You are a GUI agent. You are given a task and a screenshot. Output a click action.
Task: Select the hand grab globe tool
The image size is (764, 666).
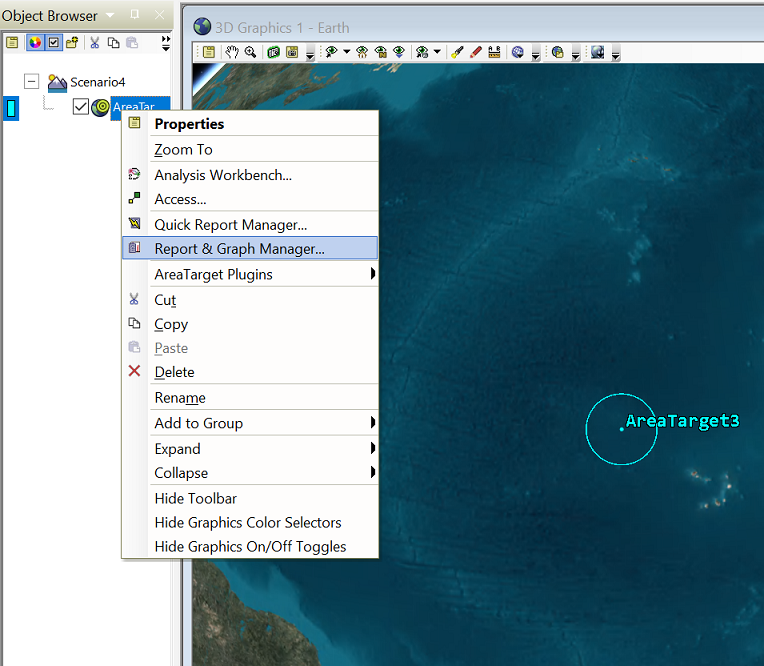(x=232, y=52)
